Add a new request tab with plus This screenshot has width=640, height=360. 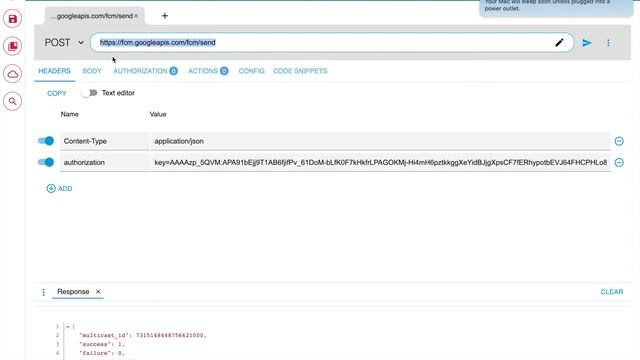click(164, 16)
